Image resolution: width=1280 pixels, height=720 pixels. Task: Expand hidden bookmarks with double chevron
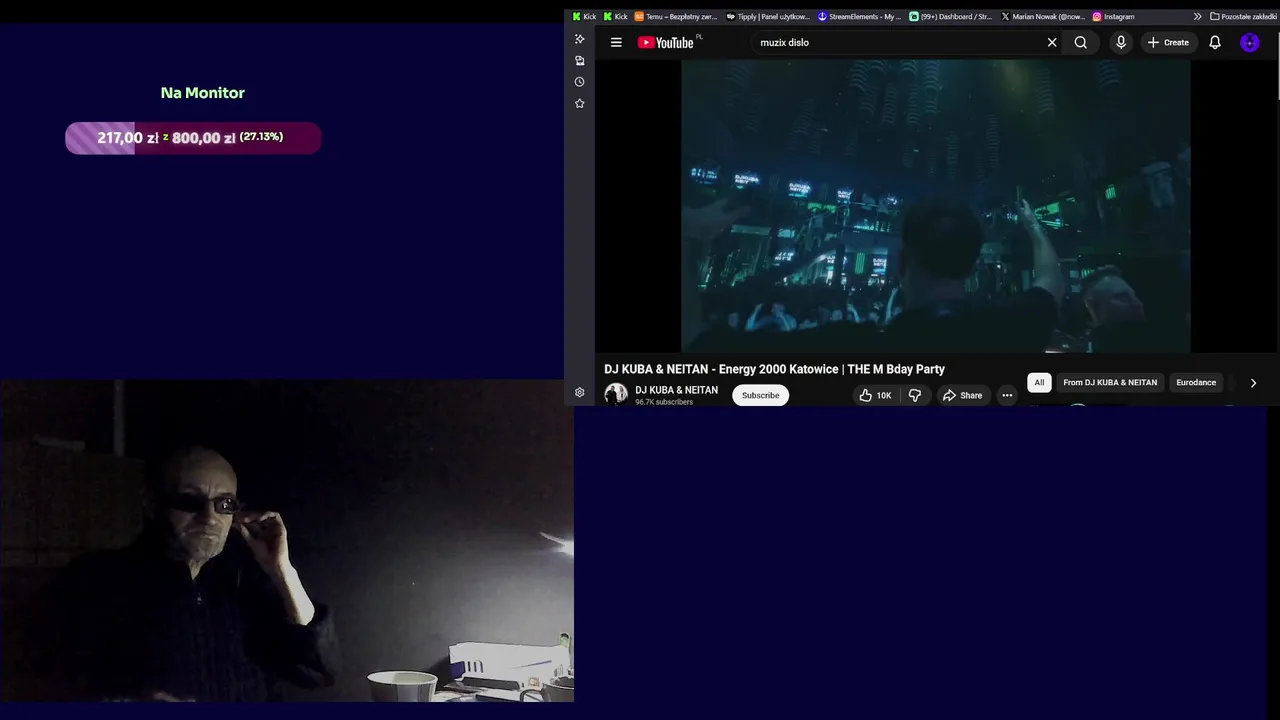(1197, 16)
